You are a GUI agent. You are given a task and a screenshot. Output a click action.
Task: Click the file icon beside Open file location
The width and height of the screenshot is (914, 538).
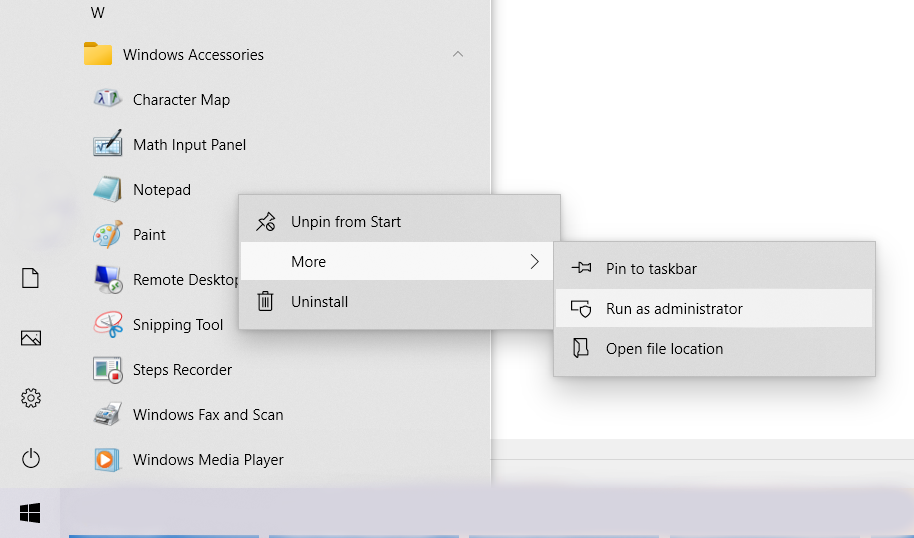click(x=580, y=348)
